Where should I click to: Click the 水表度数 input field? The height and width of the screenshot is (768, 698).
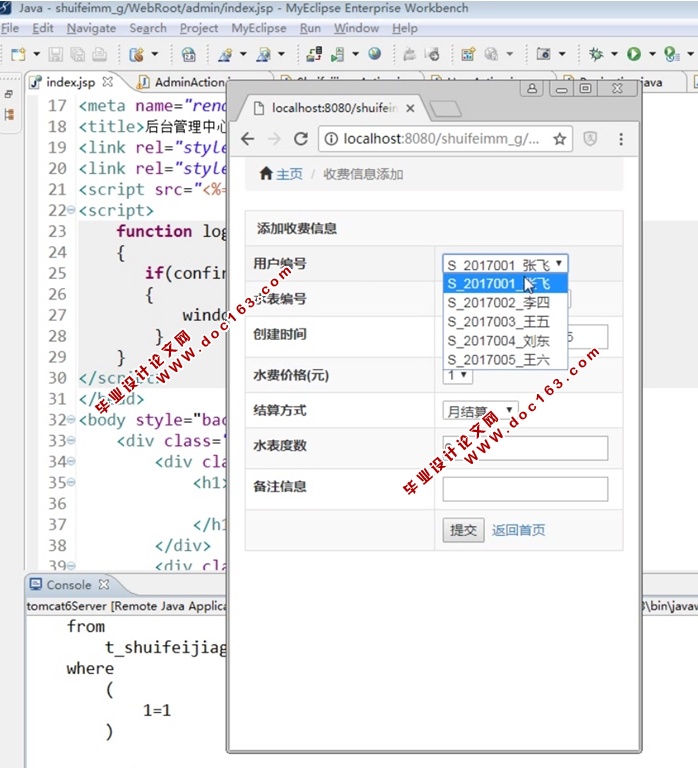point(525,448)
